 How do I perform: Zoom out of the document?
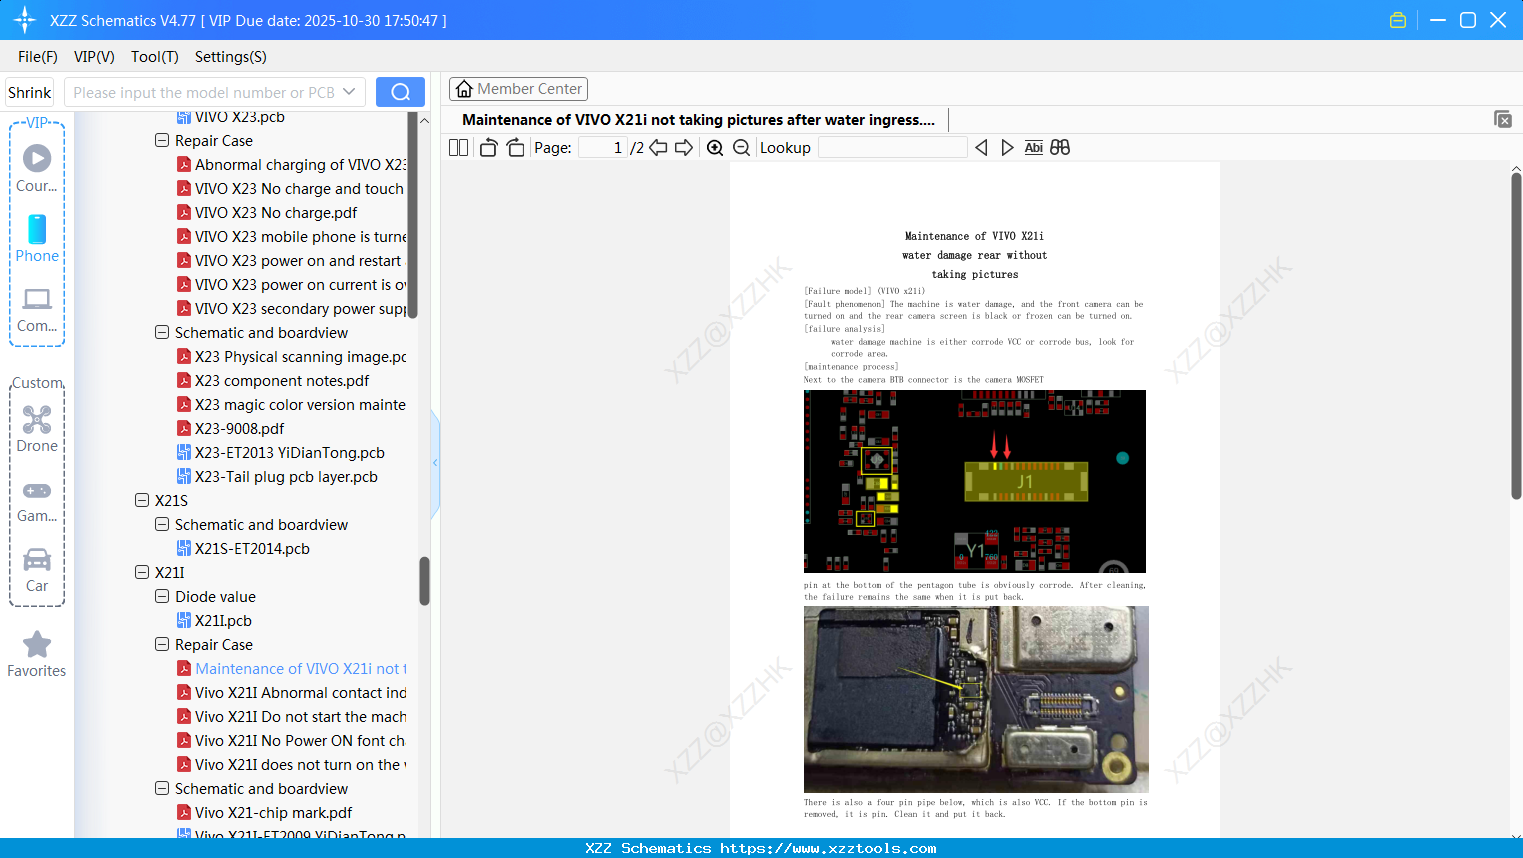click(741, 148)
